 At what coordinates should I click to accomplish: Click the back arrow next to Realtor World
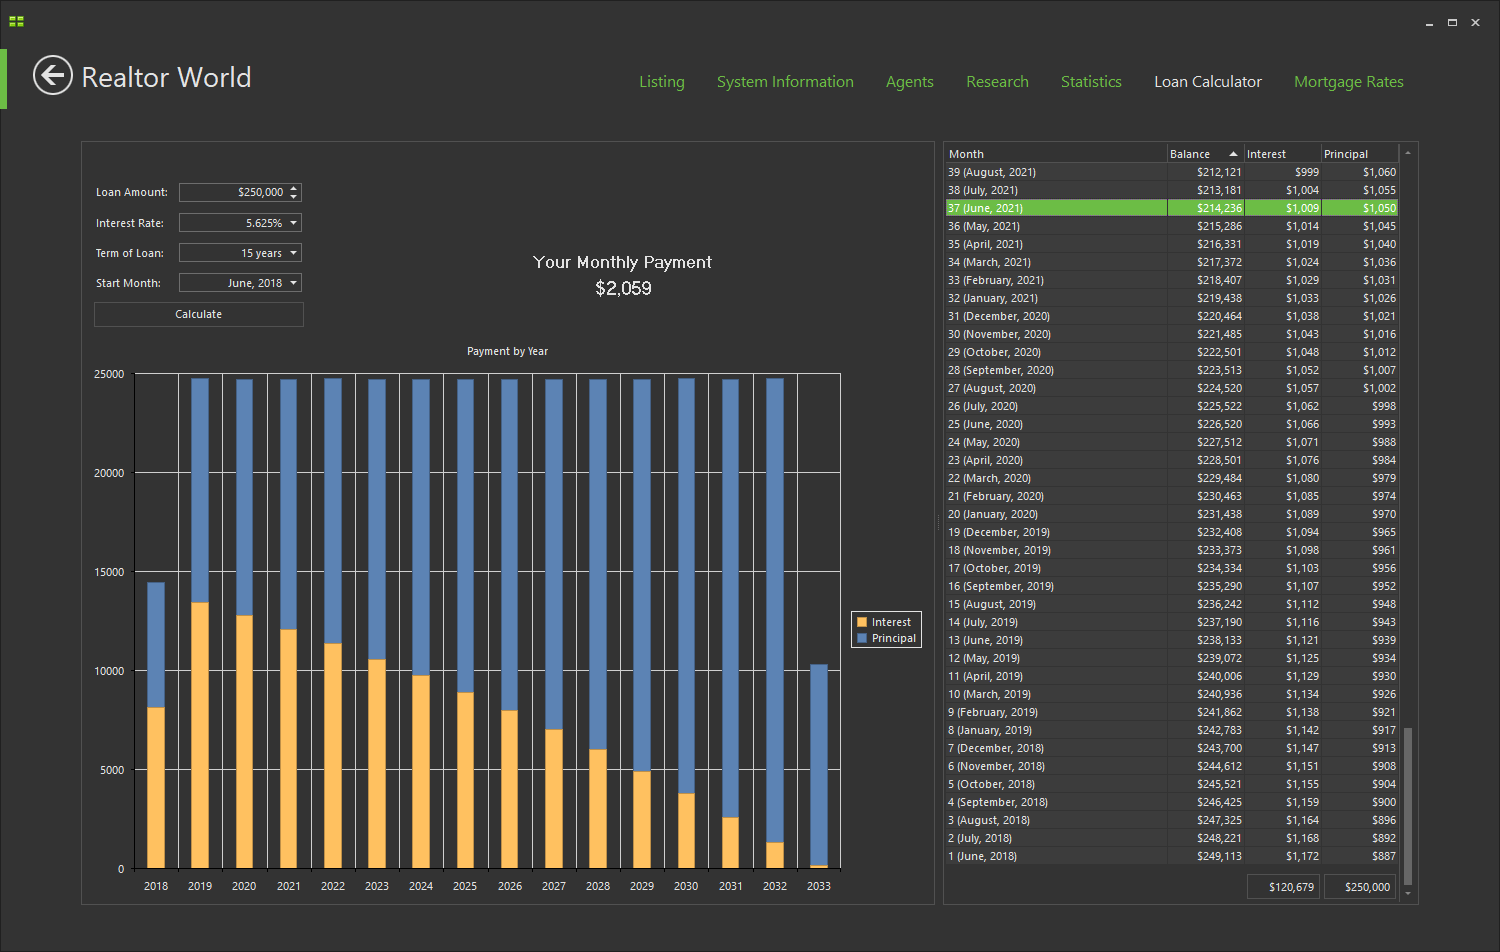pyautogui.click(x=53, y=75)
